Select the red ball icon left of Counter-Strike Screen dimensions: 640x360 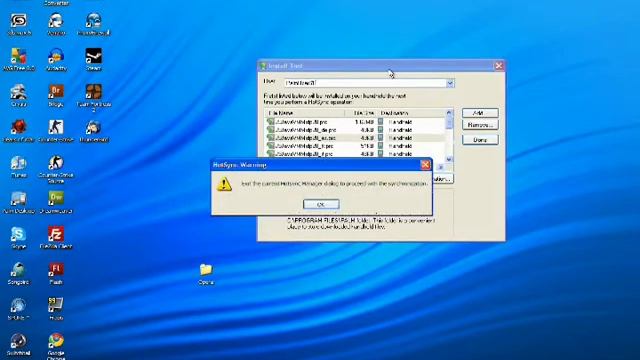tap(19, 131)
